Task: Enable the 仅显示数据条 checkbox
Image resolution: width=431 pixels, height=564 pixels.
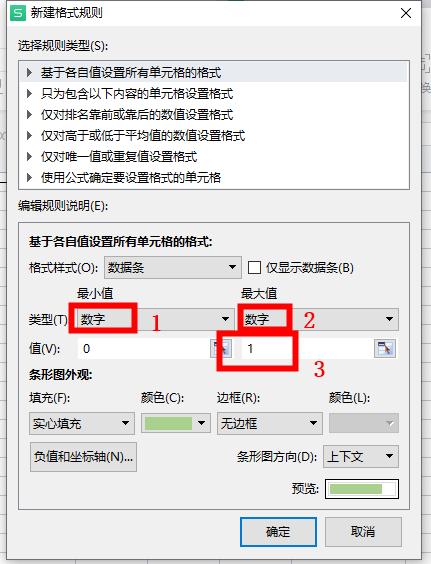Action: point(254,268)
